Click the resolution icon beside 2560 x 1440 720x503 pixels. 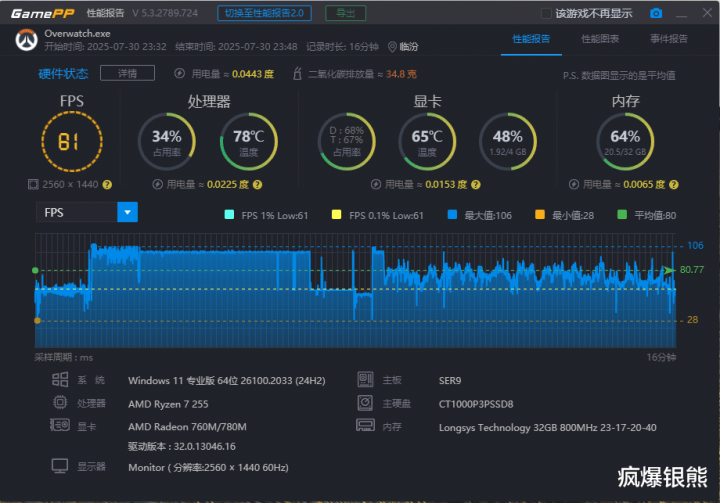33,185
